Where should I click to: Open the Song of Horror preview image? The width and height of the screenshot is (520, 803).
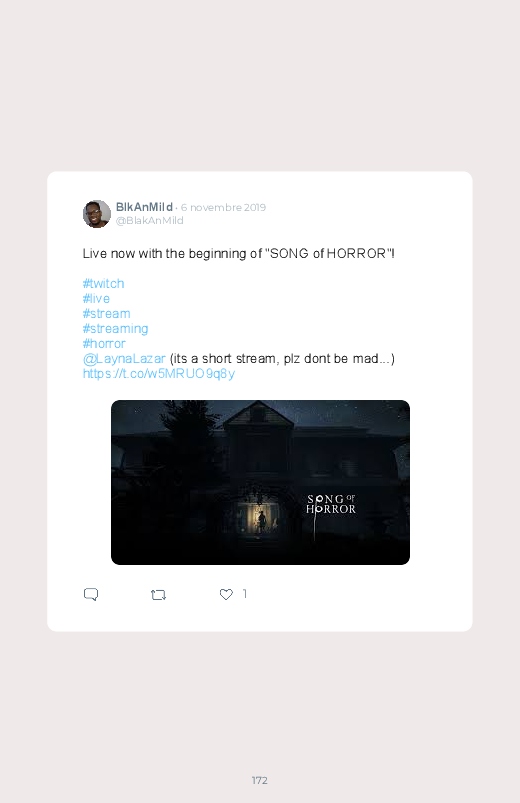[260, 482]
